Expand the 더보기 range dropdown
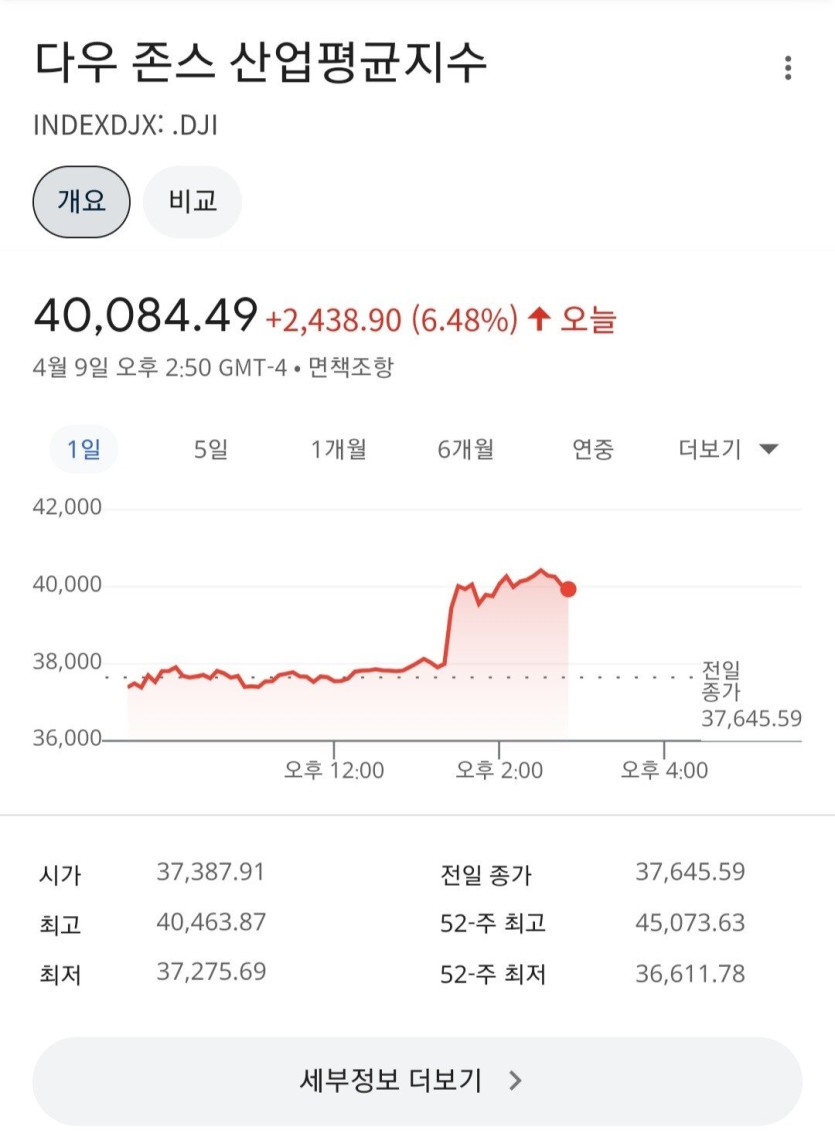Image resolution: width=835 pixels, height=1144 pixels. 728,450
